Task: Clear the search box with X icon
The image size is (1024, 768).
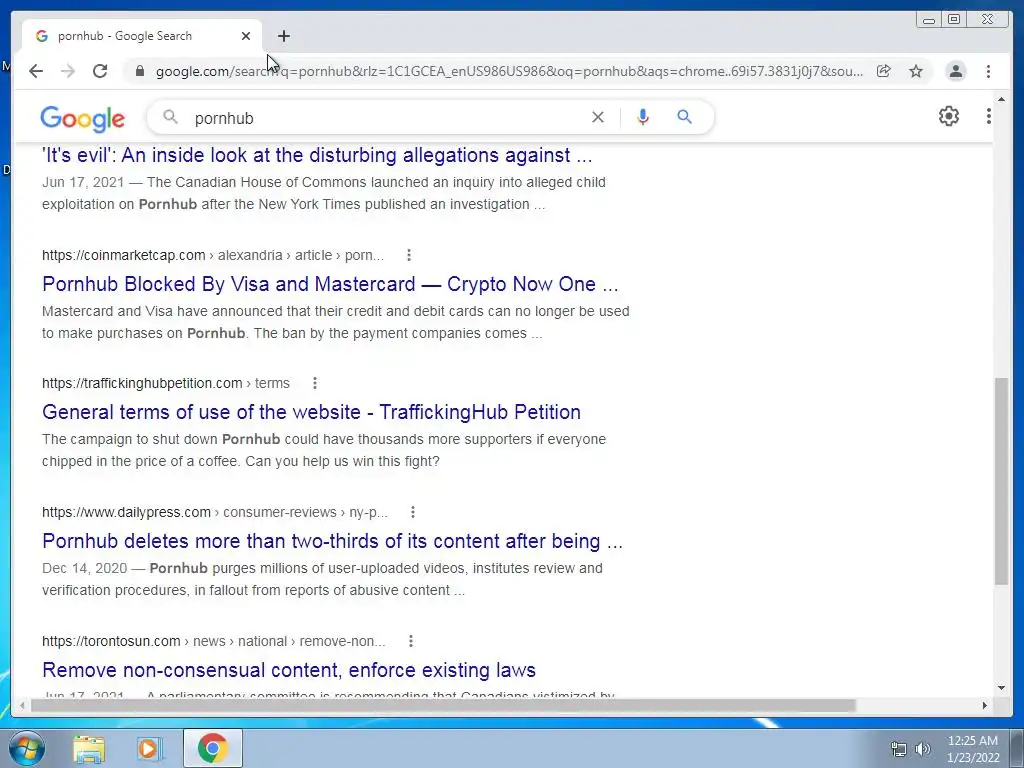Action: pyautogui.click(x=598, y=118)
